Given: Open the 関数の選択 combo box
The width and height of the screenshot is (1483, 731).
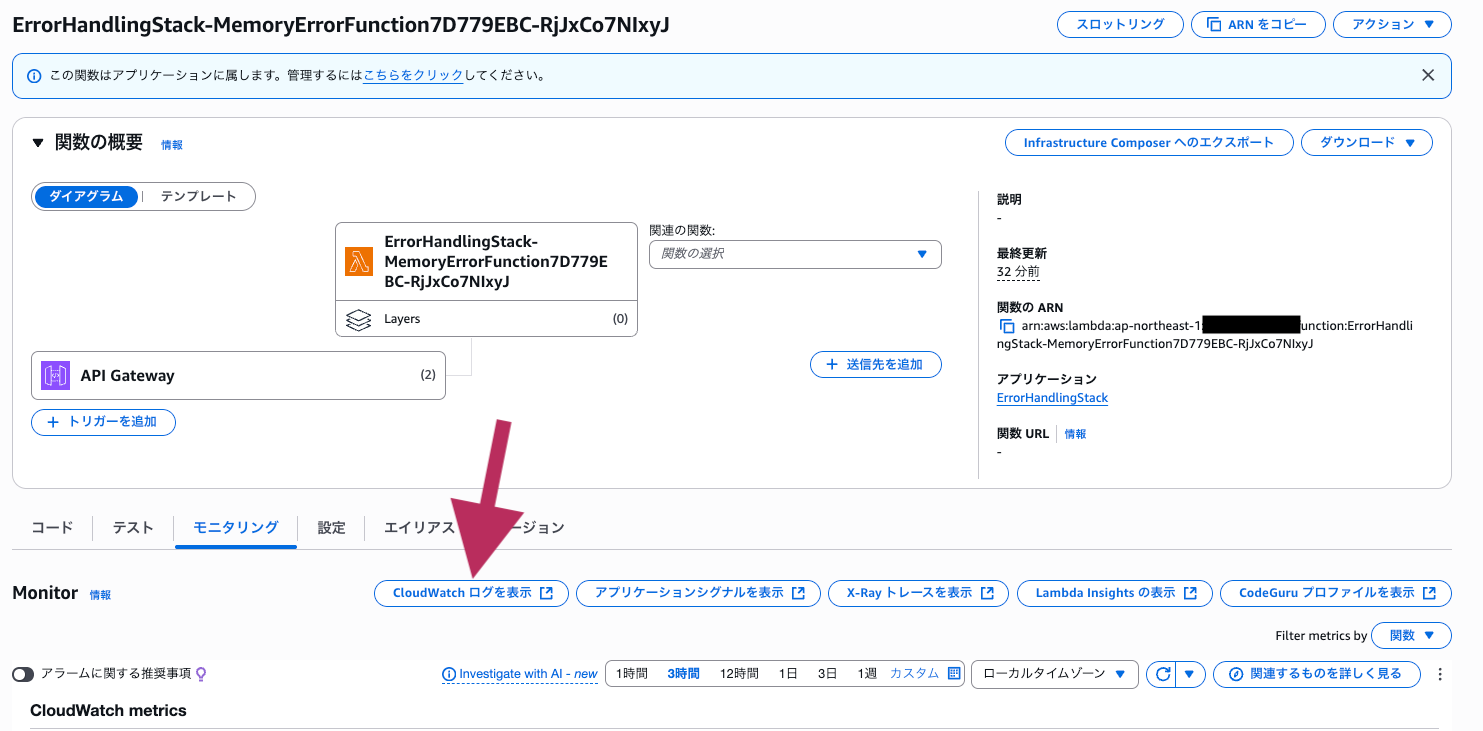Looking at the screenshot, I should 795,254.
